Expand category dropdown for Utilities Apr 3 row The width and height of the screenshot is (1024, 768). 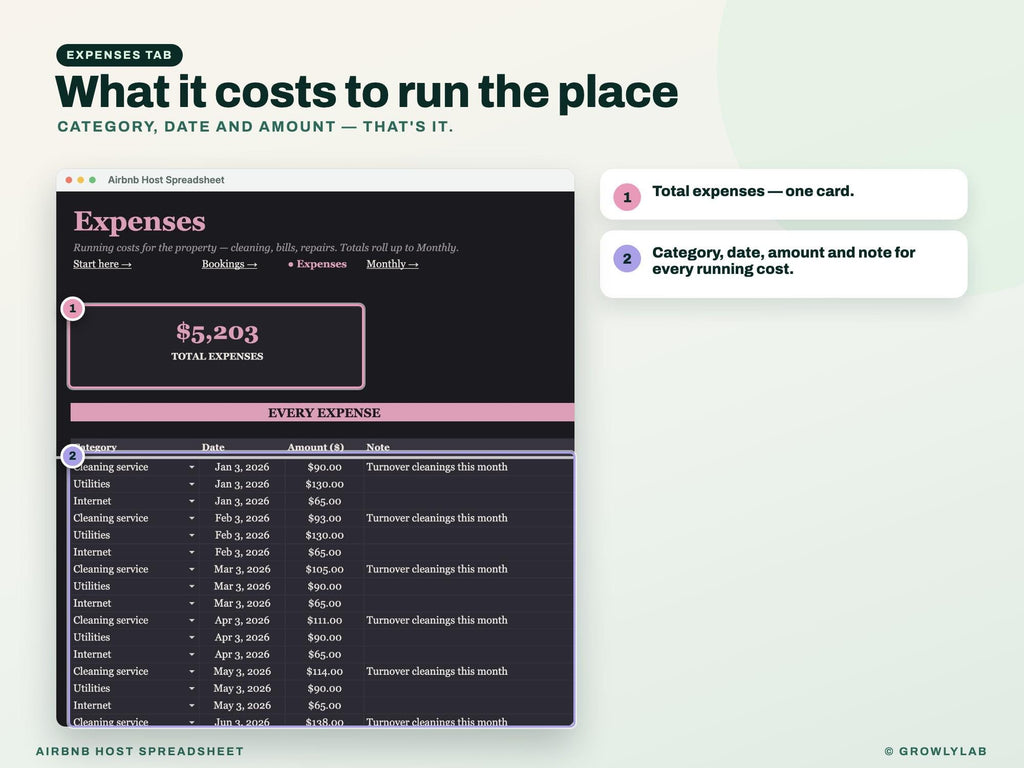[191, 637]
